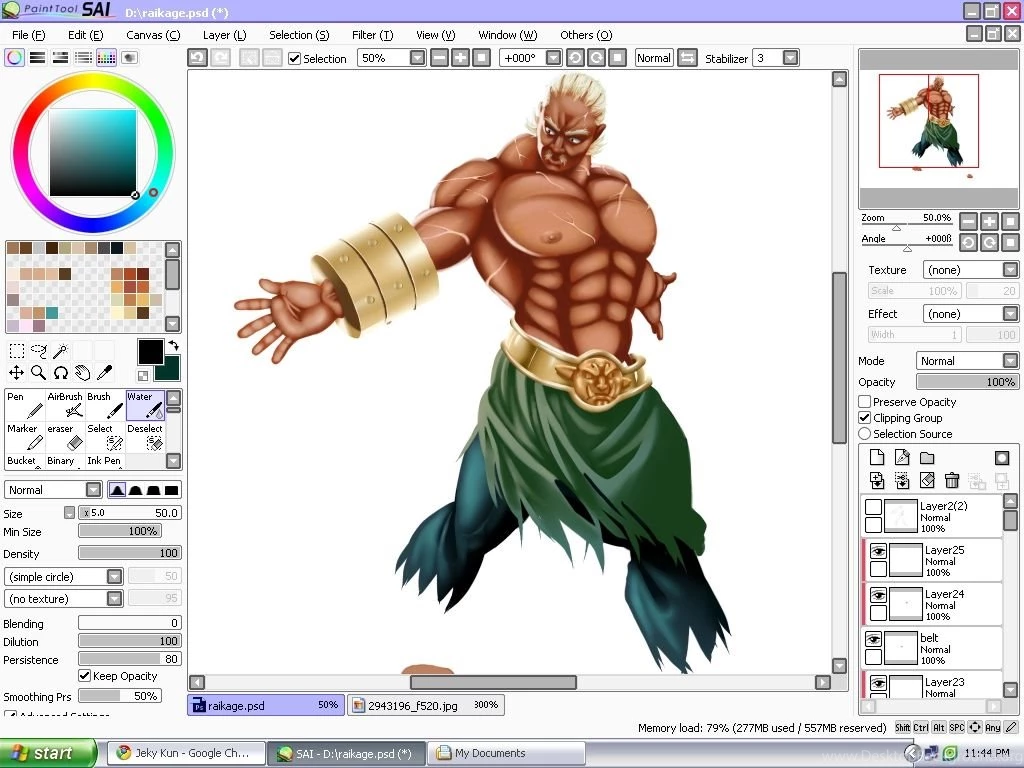Create a new normal layer

click(x=877, y=457)
